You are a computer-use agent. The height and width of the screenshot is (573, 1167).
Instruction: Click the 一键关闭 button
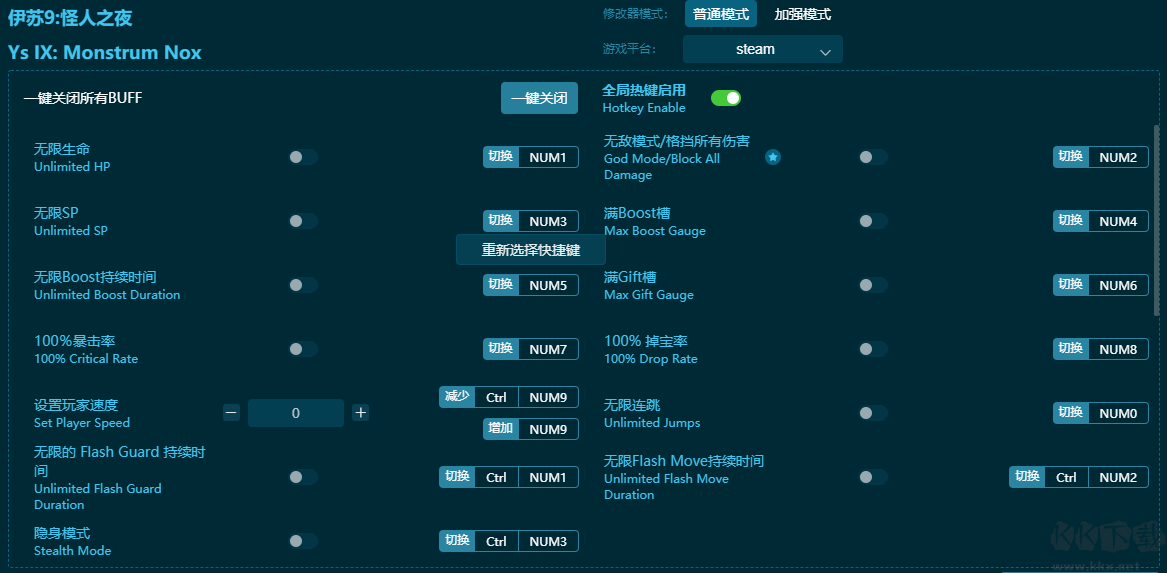click(540, 98)
